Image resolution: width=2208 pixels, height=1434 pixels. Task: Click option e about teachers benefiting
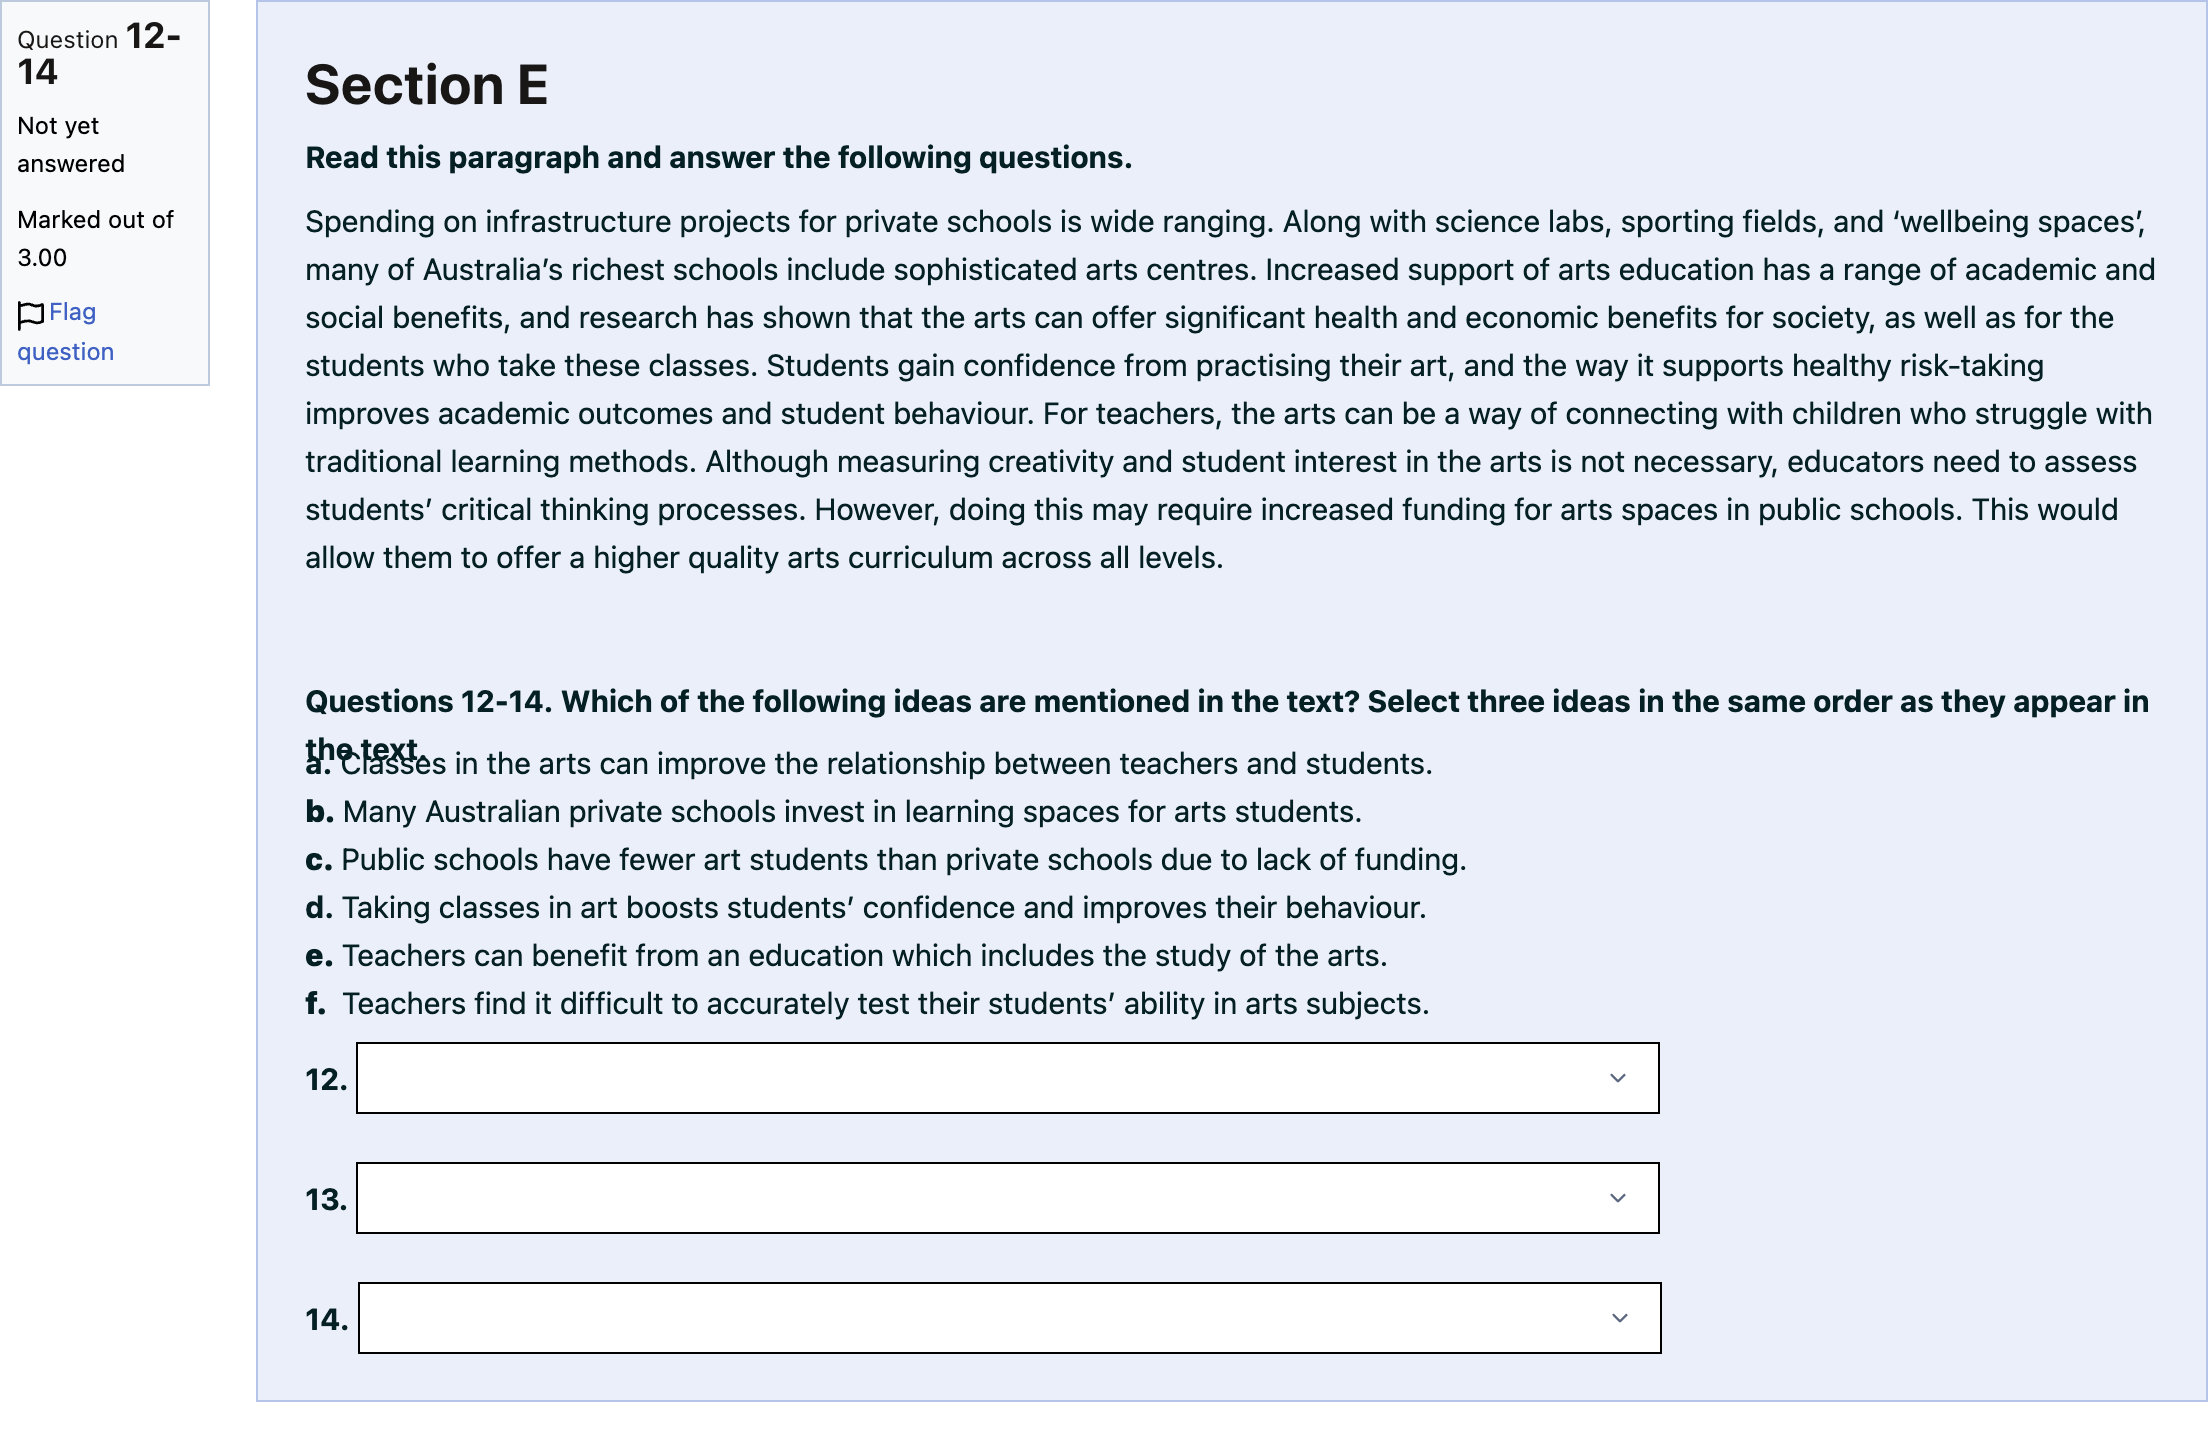click(x=847, y=956)
